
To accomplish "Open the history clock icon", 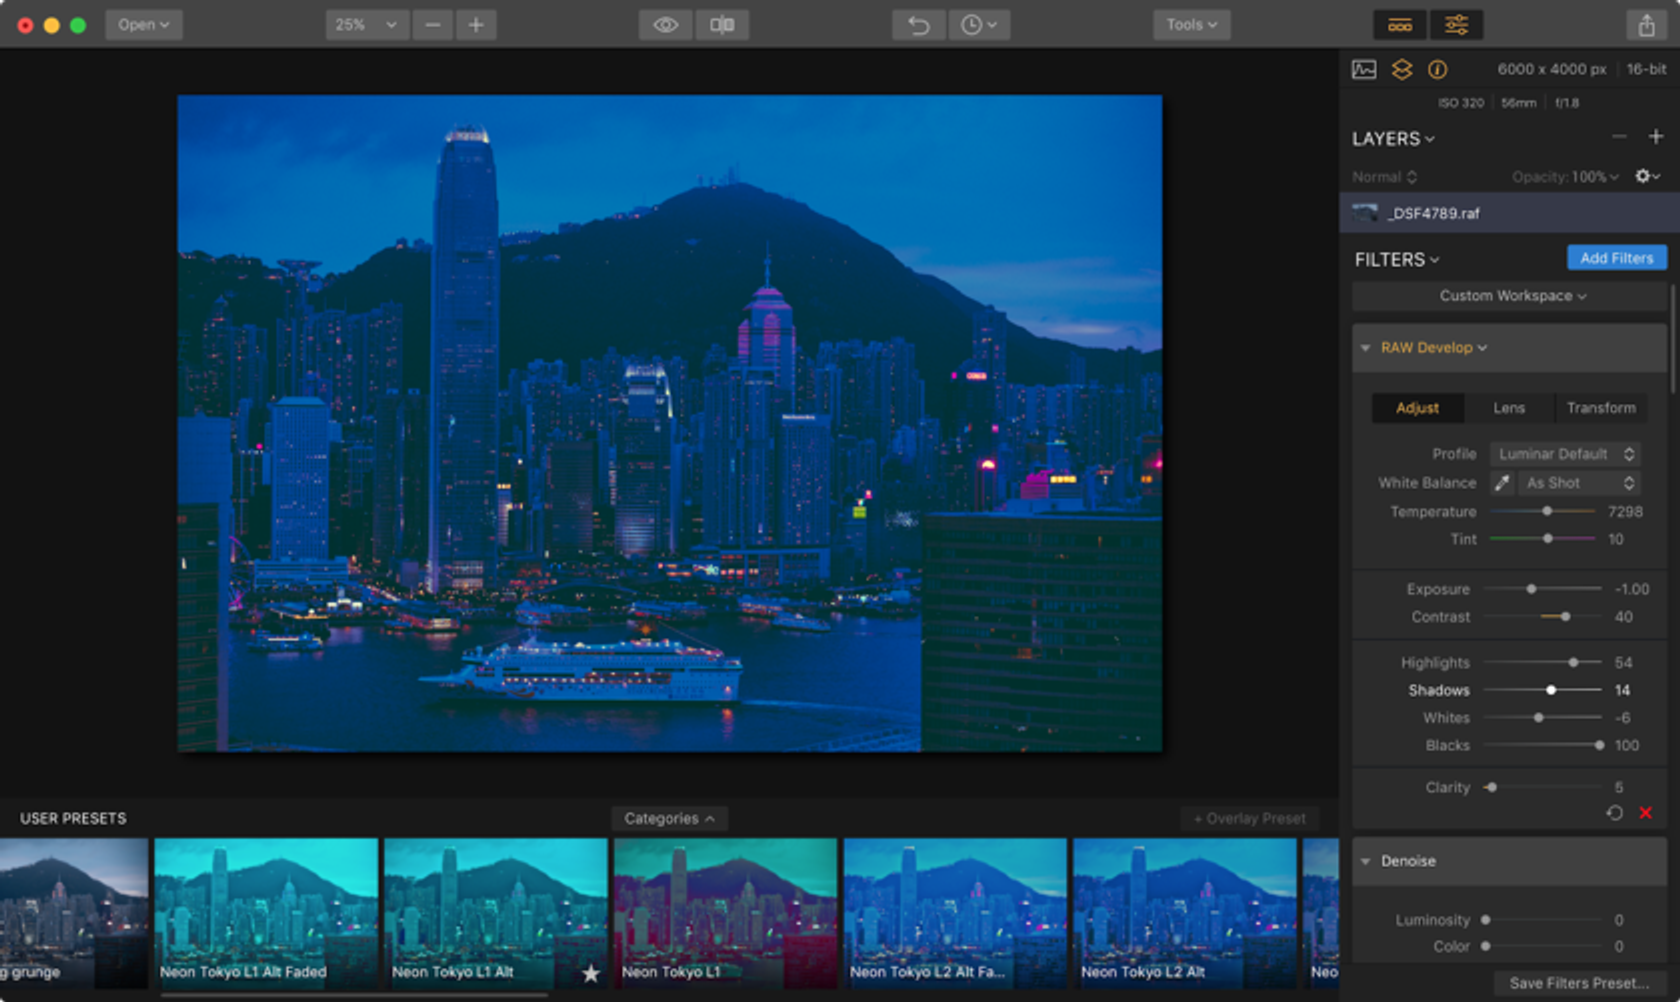I will click(x=977, y=25).
